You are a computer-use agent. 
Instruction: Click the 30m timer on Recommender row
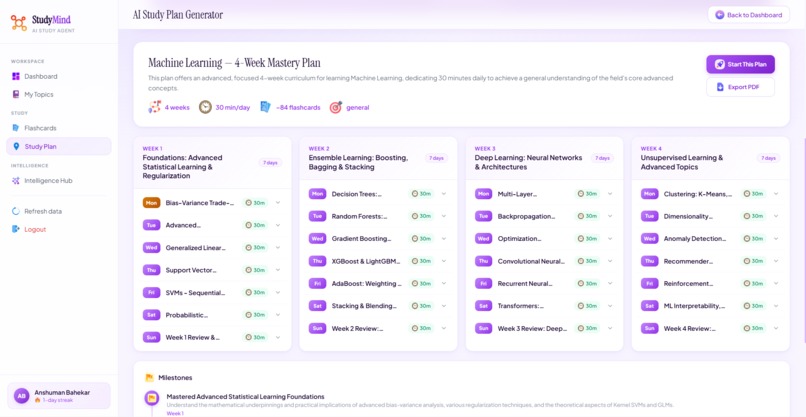(753, 261)
